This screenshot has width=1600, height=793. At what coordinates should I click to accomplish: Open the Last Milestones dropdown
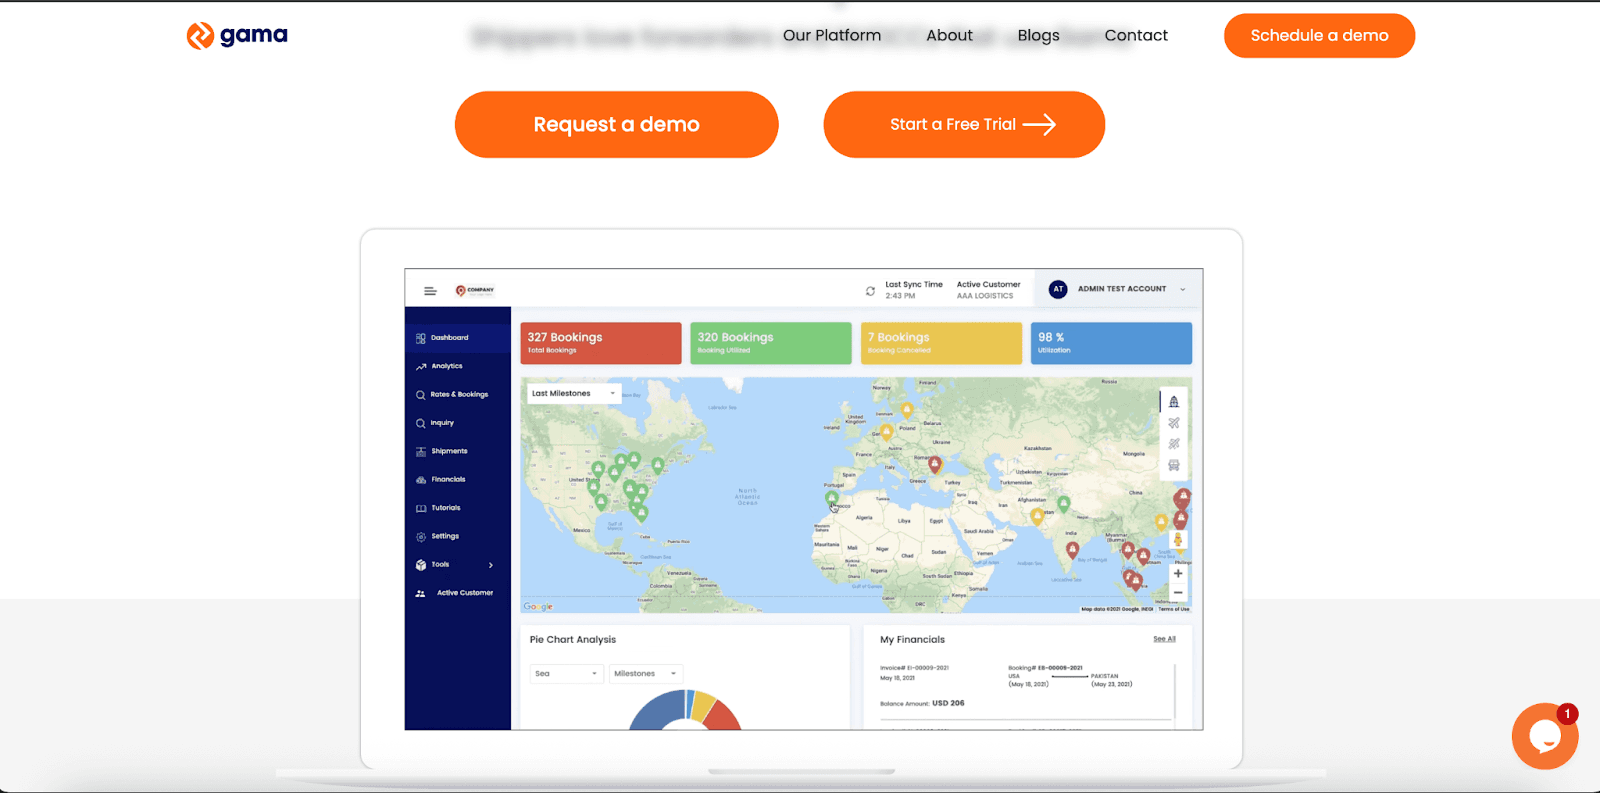click(x=574, y=394)
